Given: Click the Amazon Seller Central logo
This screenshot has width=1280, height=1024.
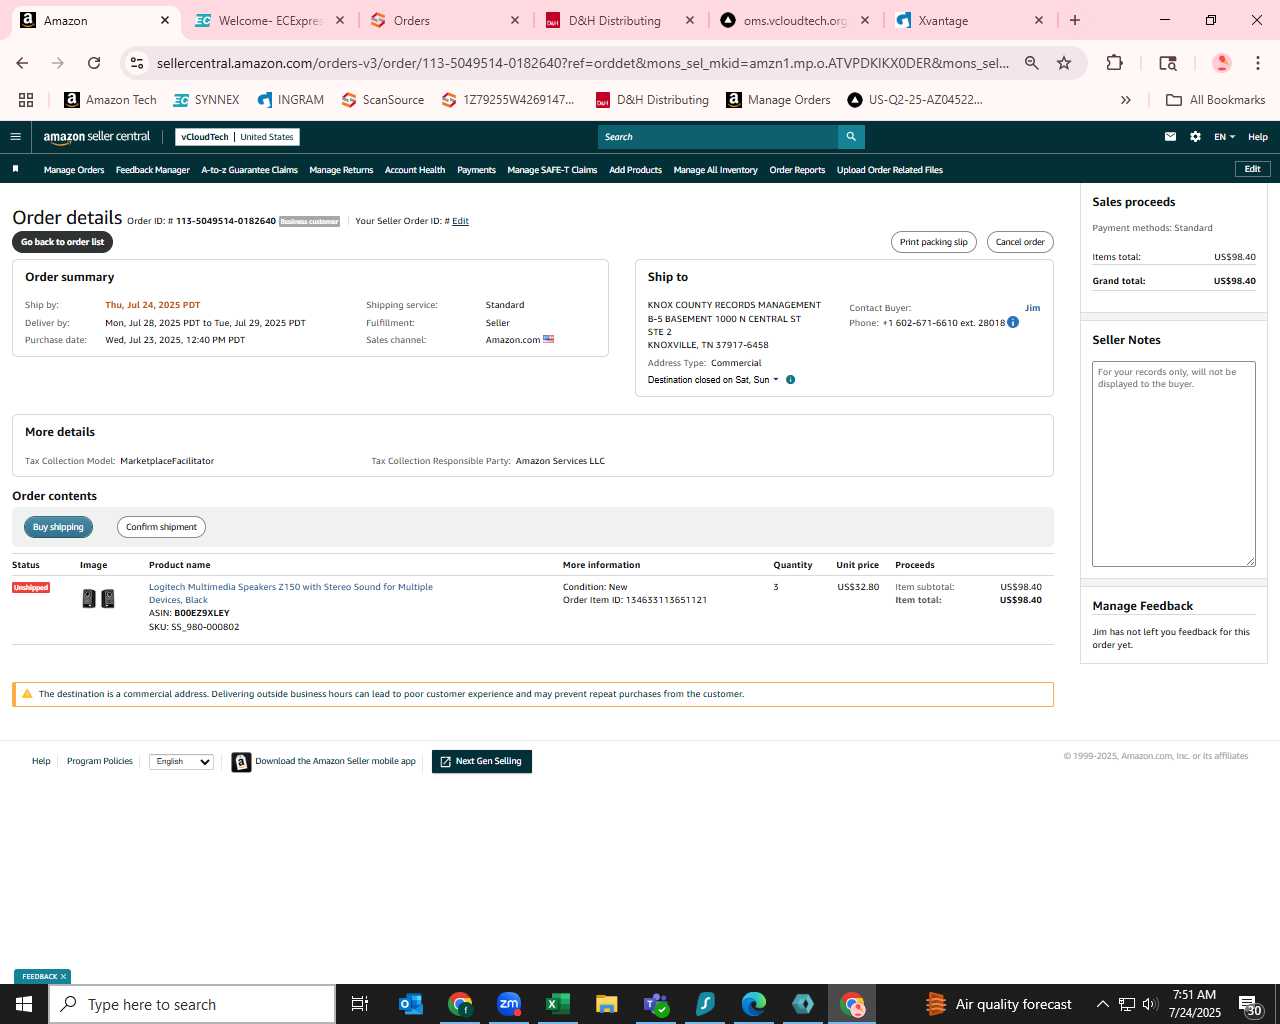Looking at the screenshot, I should [x=97, y=137].
